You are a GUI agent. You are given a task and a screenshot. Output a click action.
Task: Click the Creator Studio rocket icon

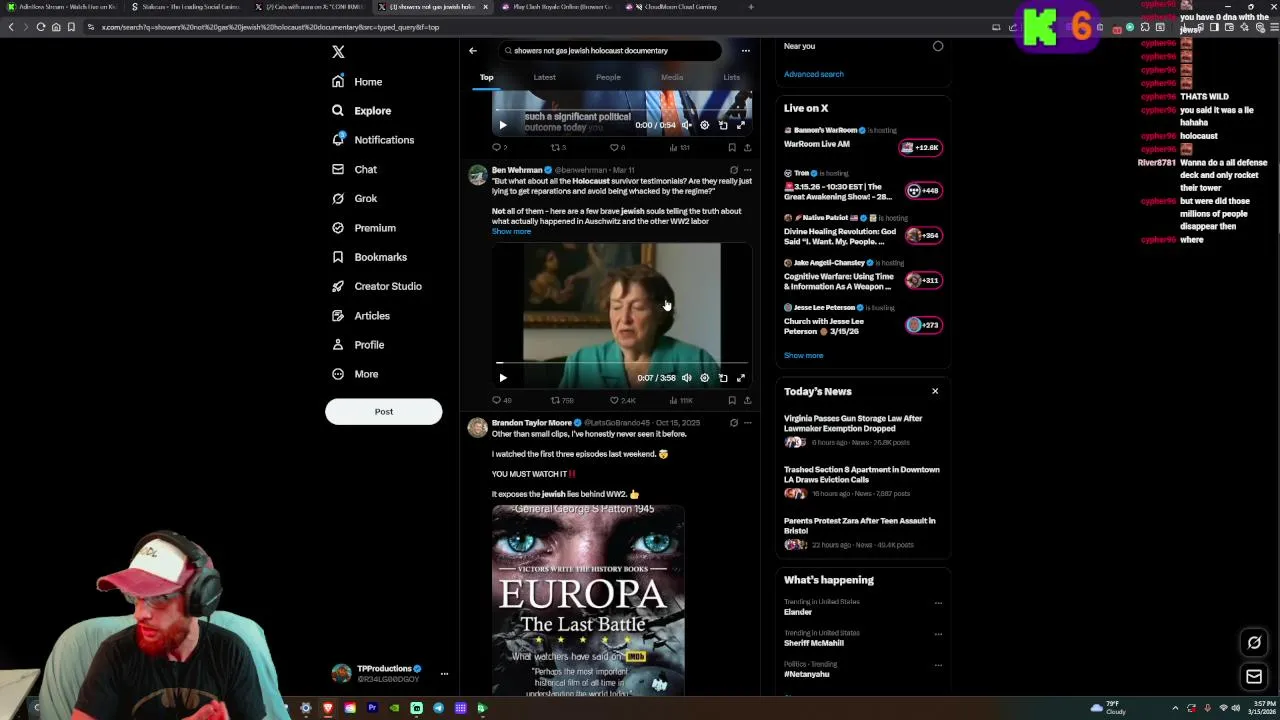[x=338, y=286]
